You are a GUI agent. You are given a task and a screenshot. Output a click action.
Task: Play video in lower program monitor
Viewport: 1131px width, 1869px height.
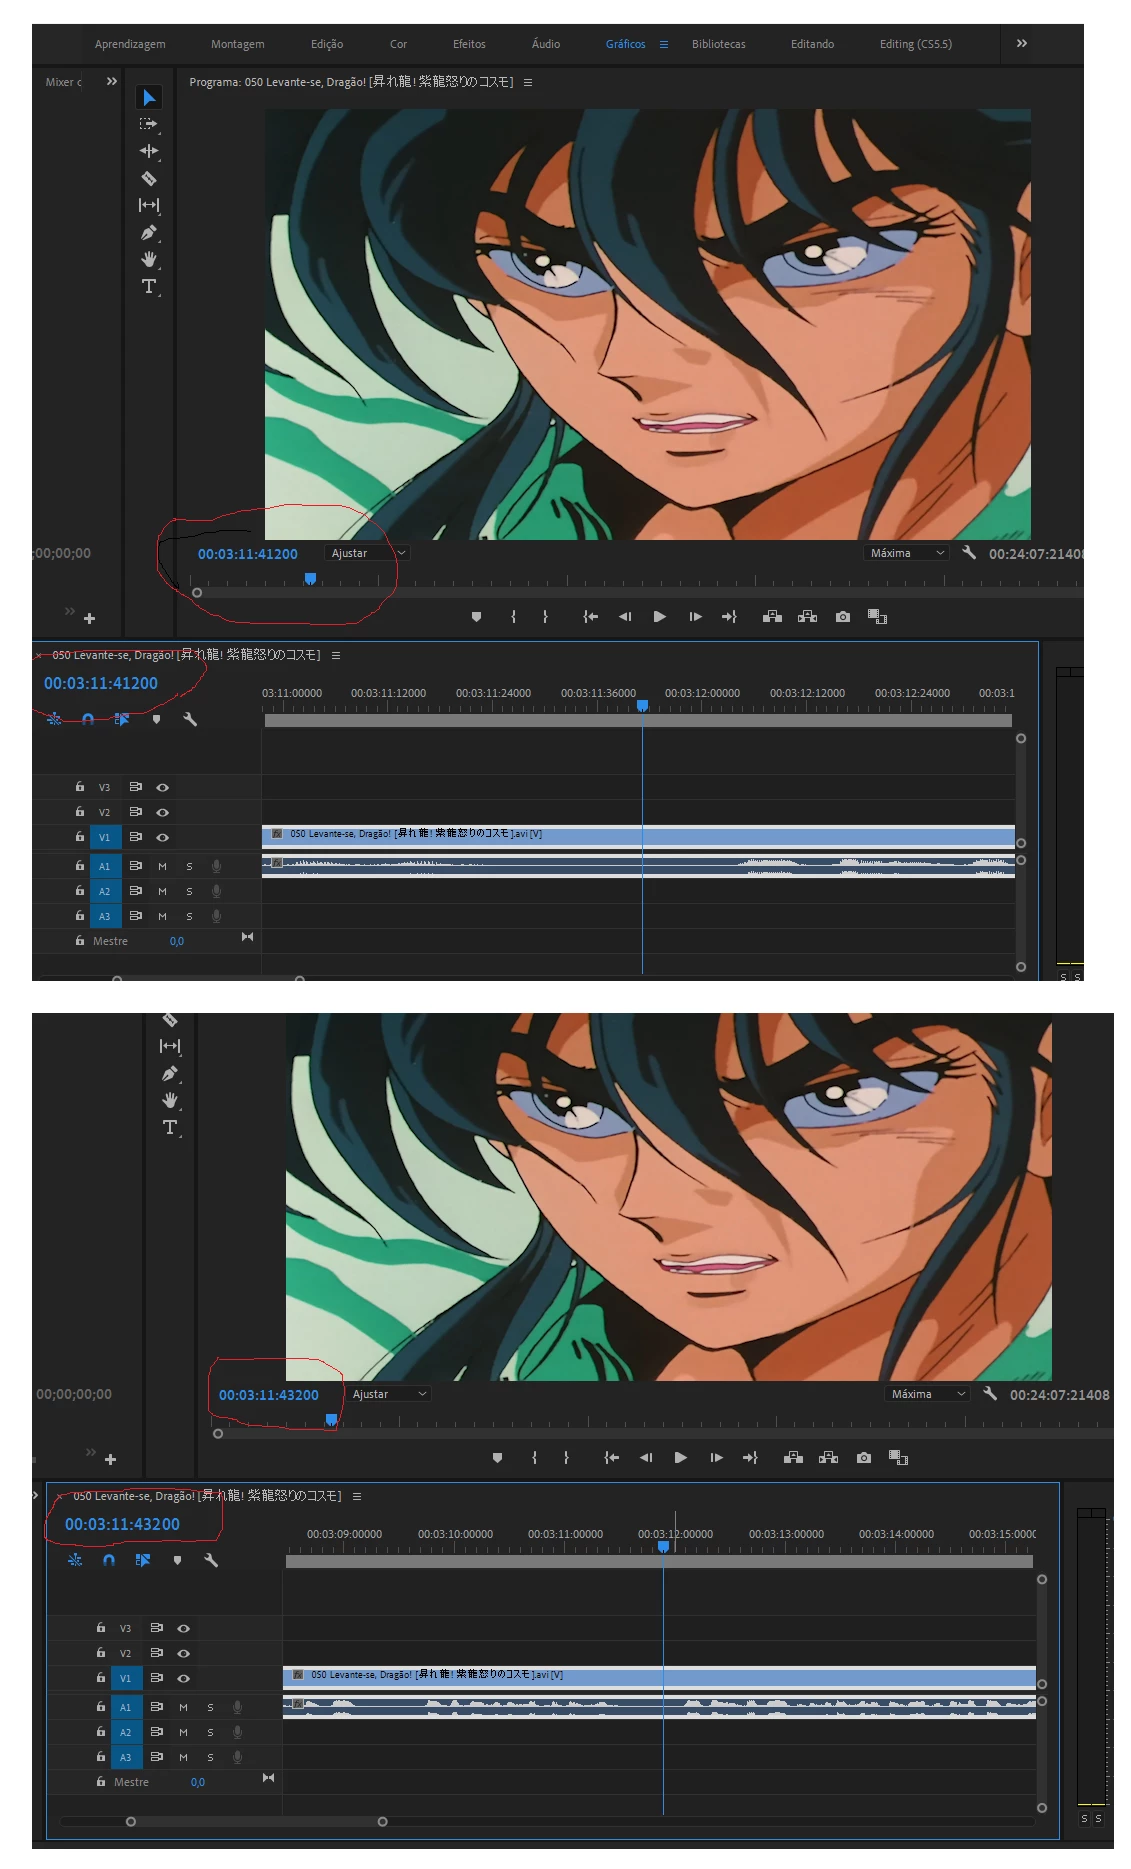pyautogui.click(x=680, y=1458)
